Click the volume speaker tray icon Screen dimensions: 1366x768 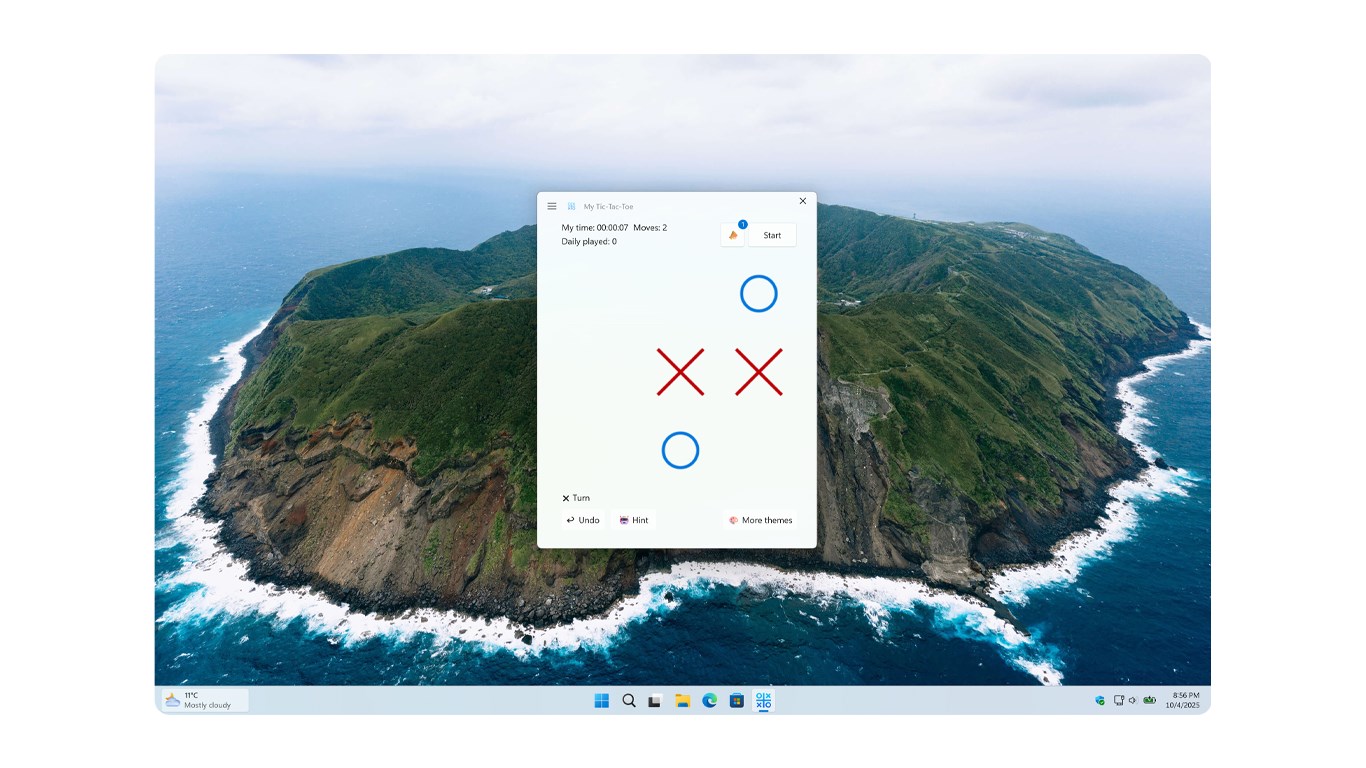1133,701
